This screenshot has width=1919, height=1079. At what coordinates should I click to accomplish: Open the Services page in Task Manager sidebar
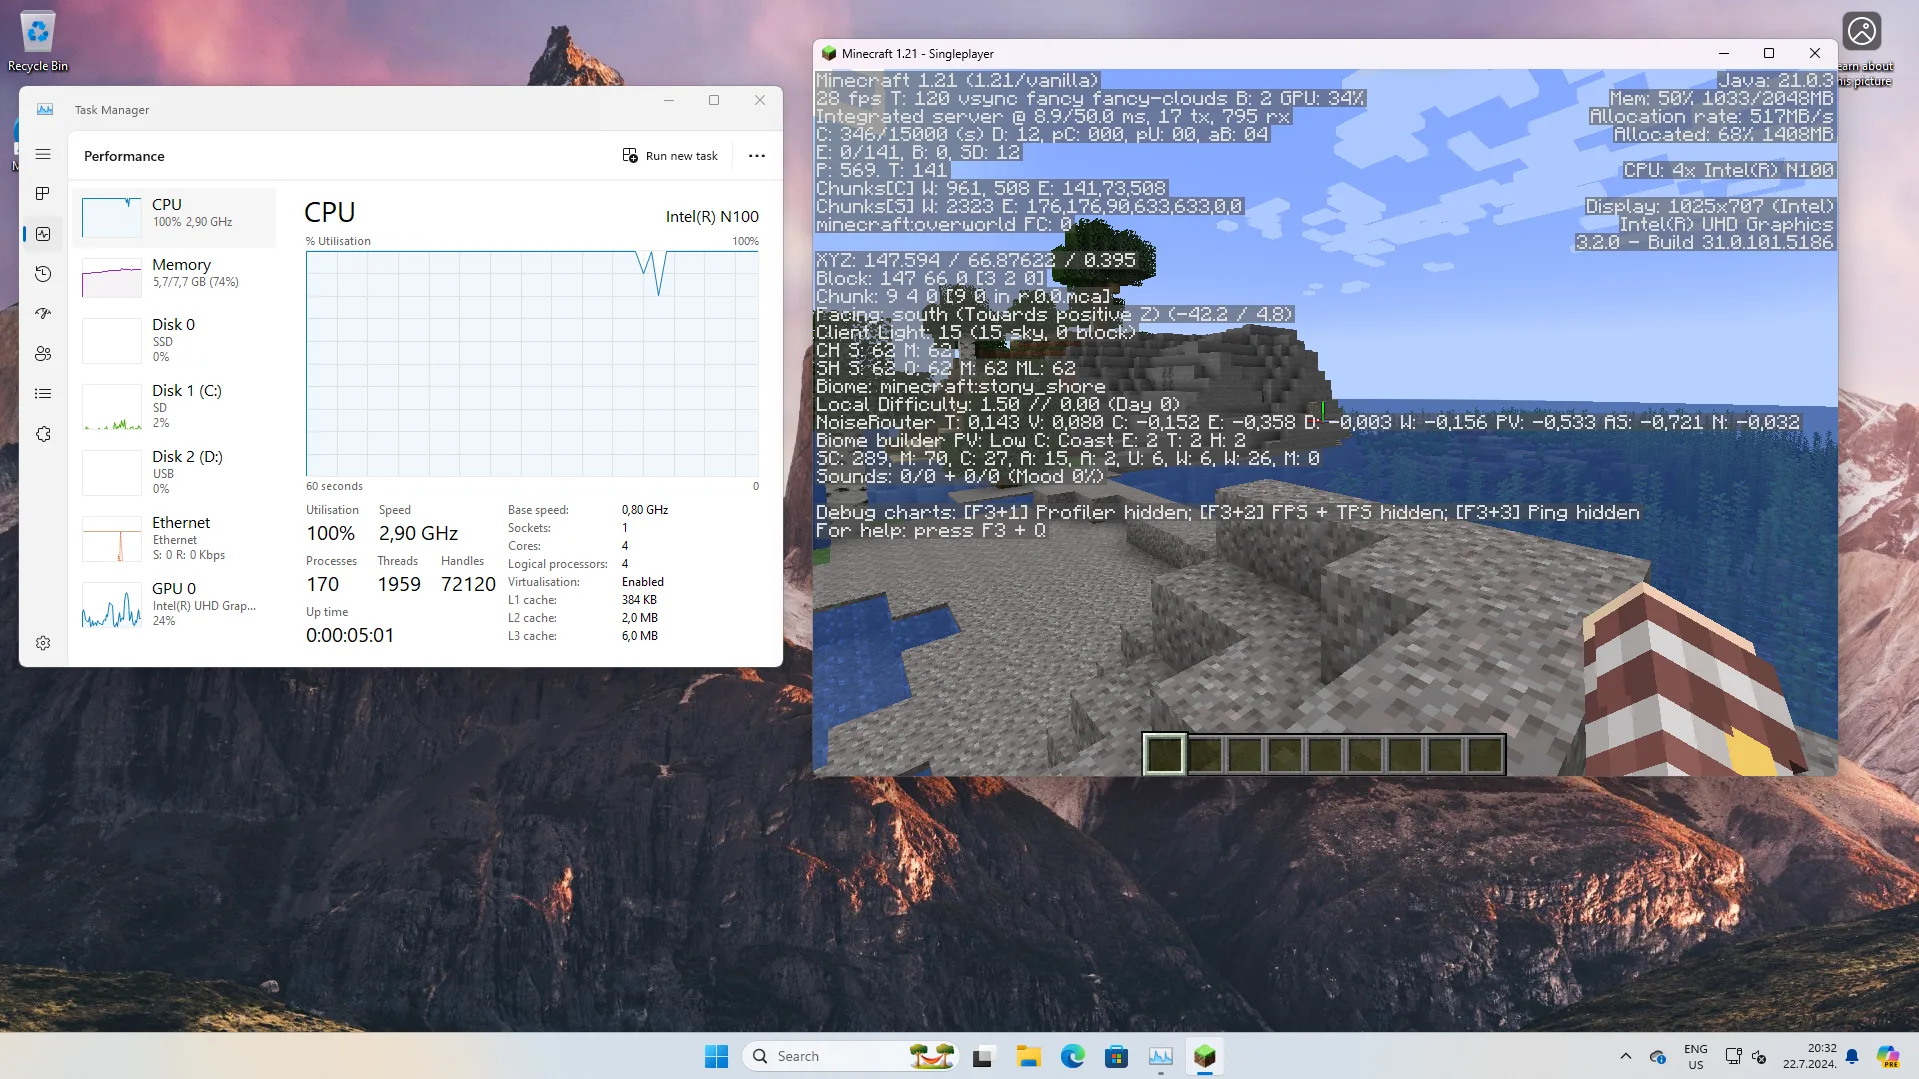tap(43, 434)
